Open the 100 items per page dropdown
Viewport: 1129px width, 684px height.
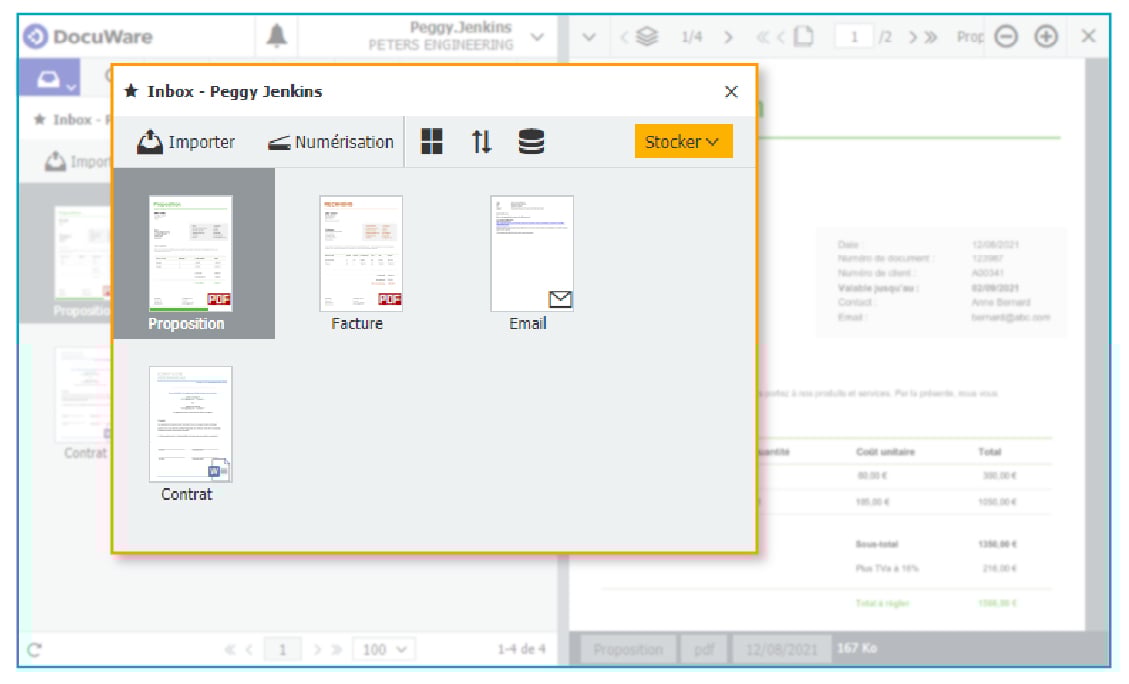tap(385, 650)
